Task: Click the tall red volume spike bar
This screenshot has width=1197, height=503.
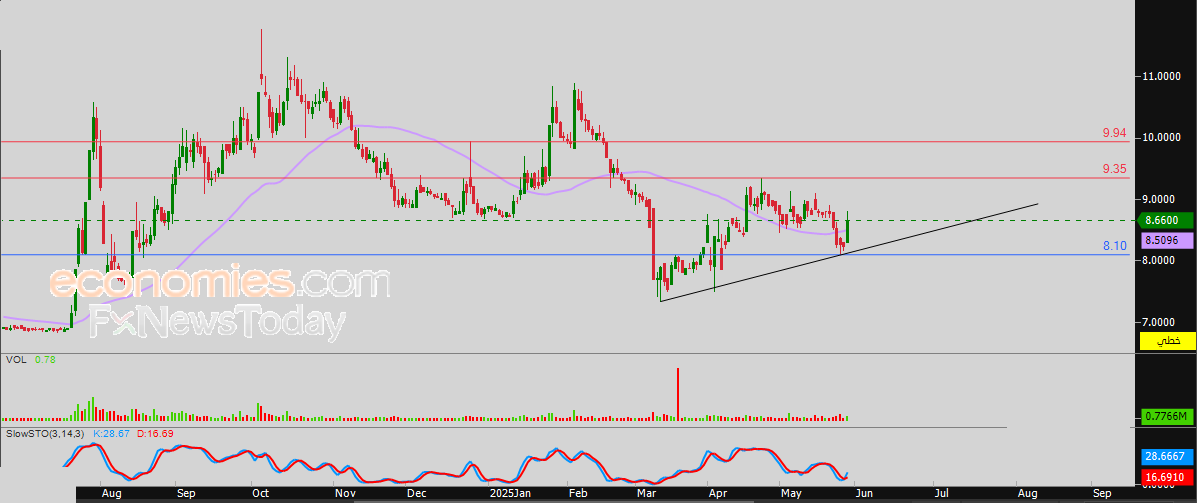Action: pyautogui.click(x=677, y=394)
